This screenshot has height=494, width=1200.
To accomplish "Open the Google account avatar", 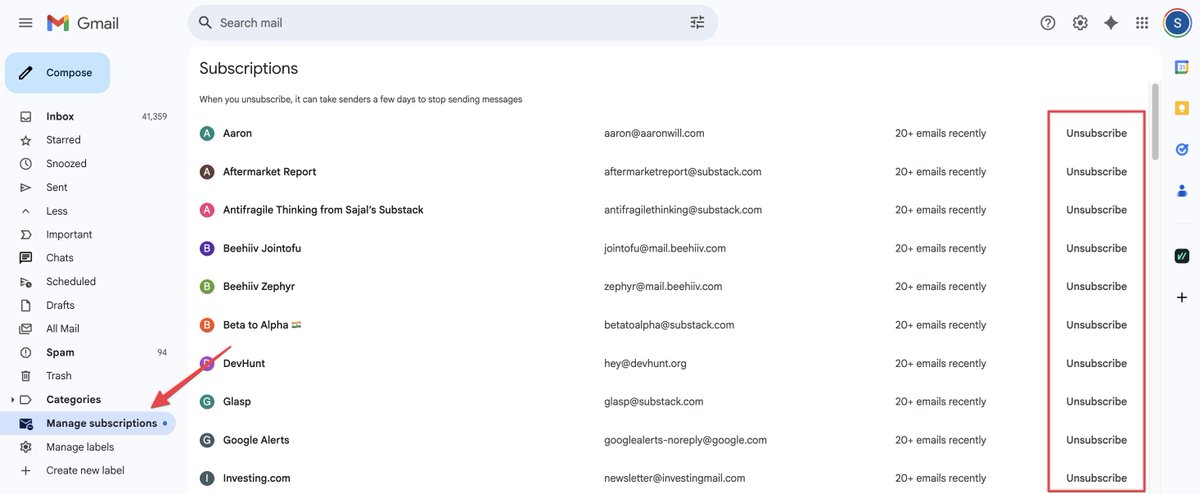I will [1177, 22].
